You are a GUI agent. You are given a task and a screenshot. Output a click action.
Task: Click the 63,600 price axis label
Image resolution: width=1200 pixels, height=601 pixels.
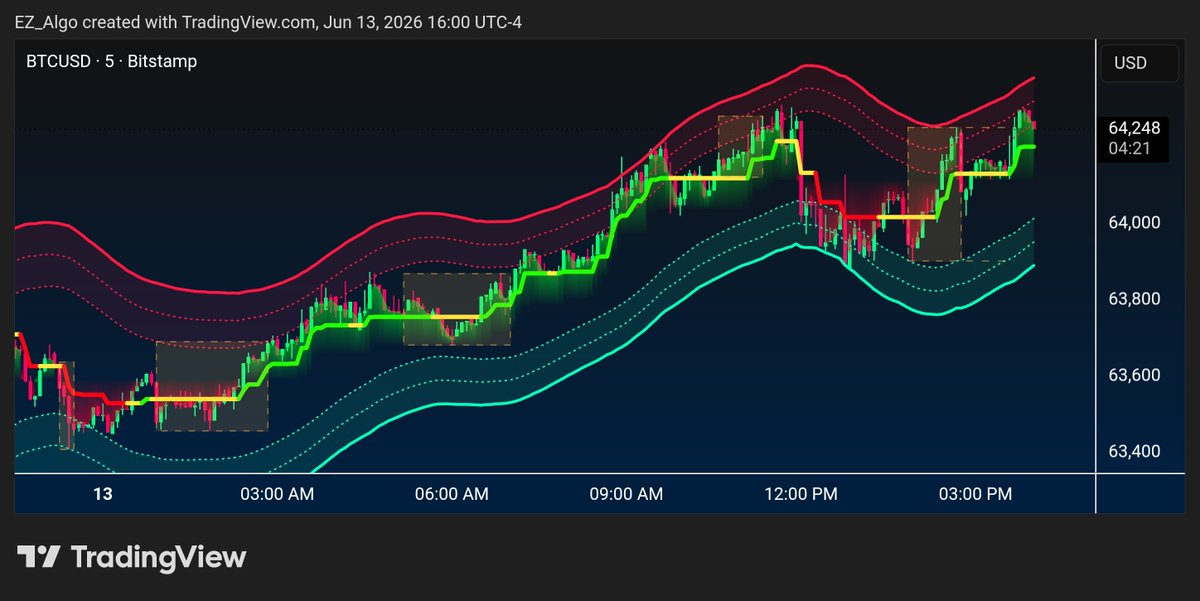1134,375
